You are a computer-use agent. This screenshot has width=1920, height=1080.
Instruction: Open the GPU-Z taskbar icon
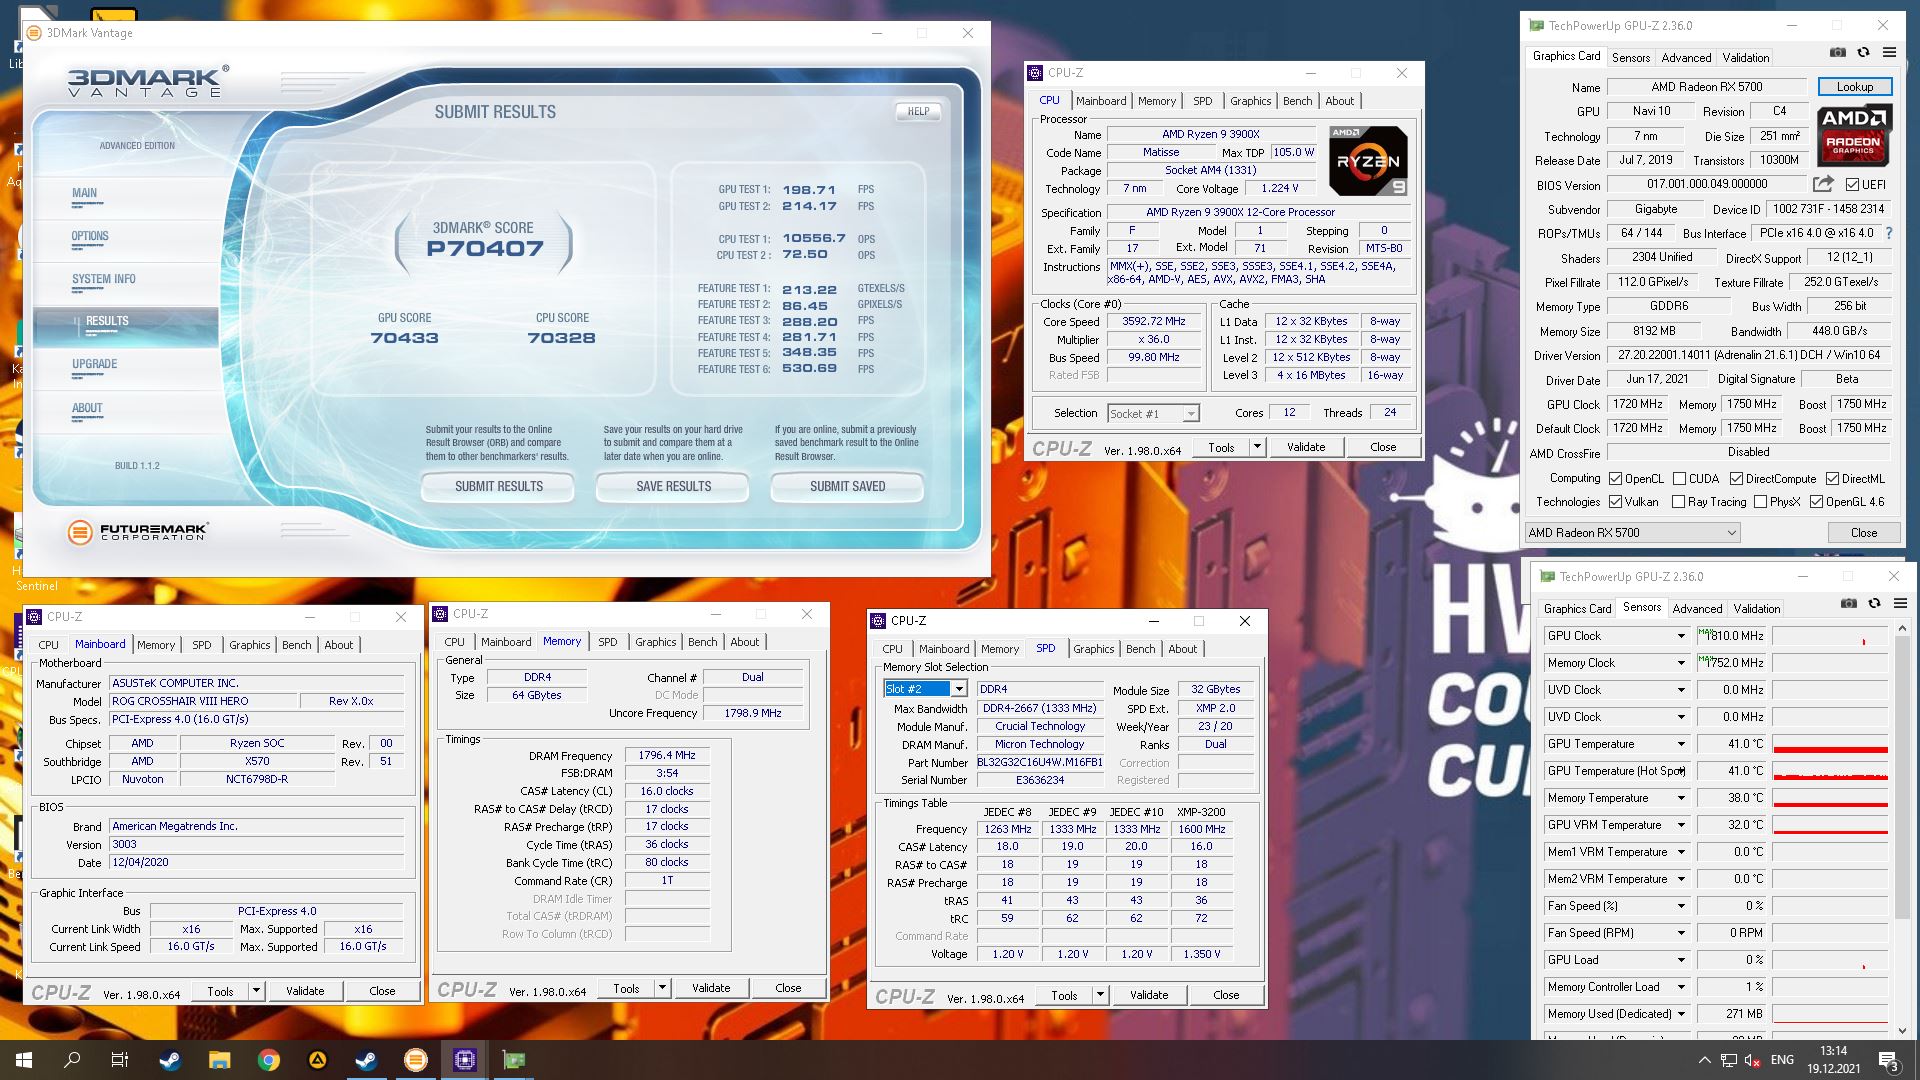pyautogui.click(x=513, y=1060)
